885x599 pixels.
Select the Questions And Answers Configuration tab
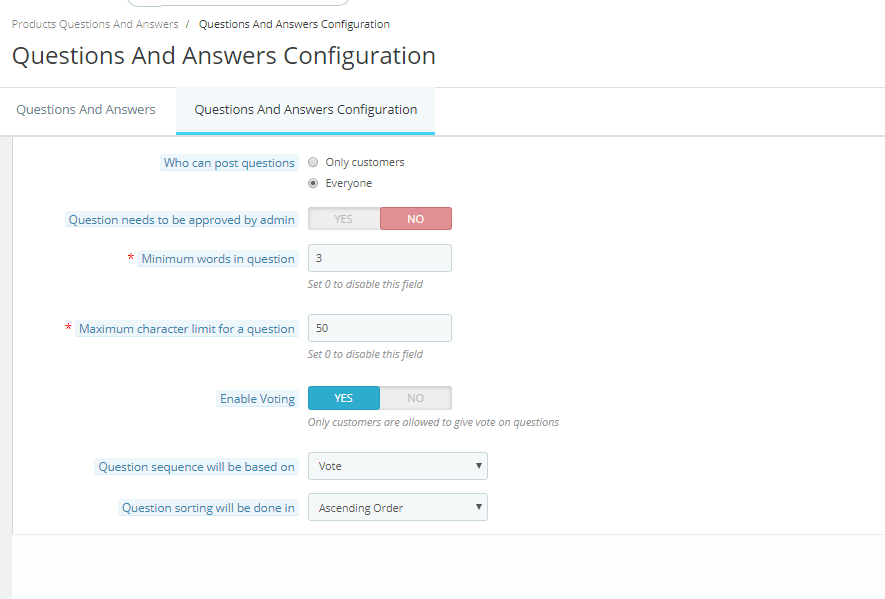point(305,110)
